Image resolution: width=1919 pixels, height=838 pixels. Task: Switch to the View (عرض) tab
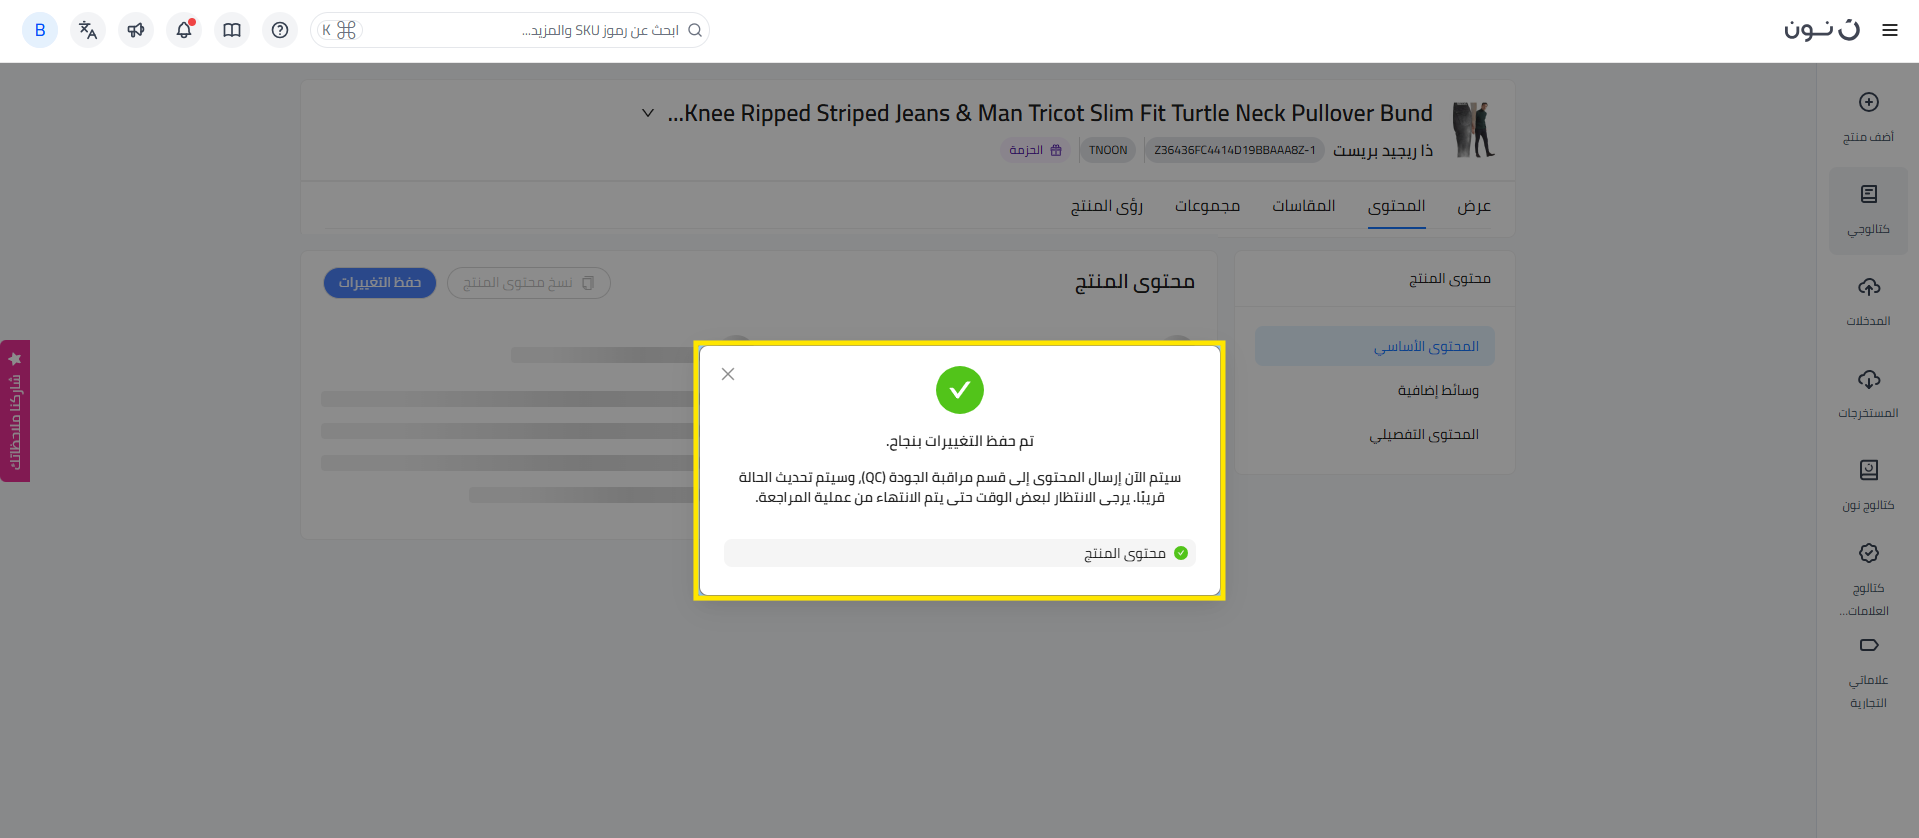(x=1474, y=206)
